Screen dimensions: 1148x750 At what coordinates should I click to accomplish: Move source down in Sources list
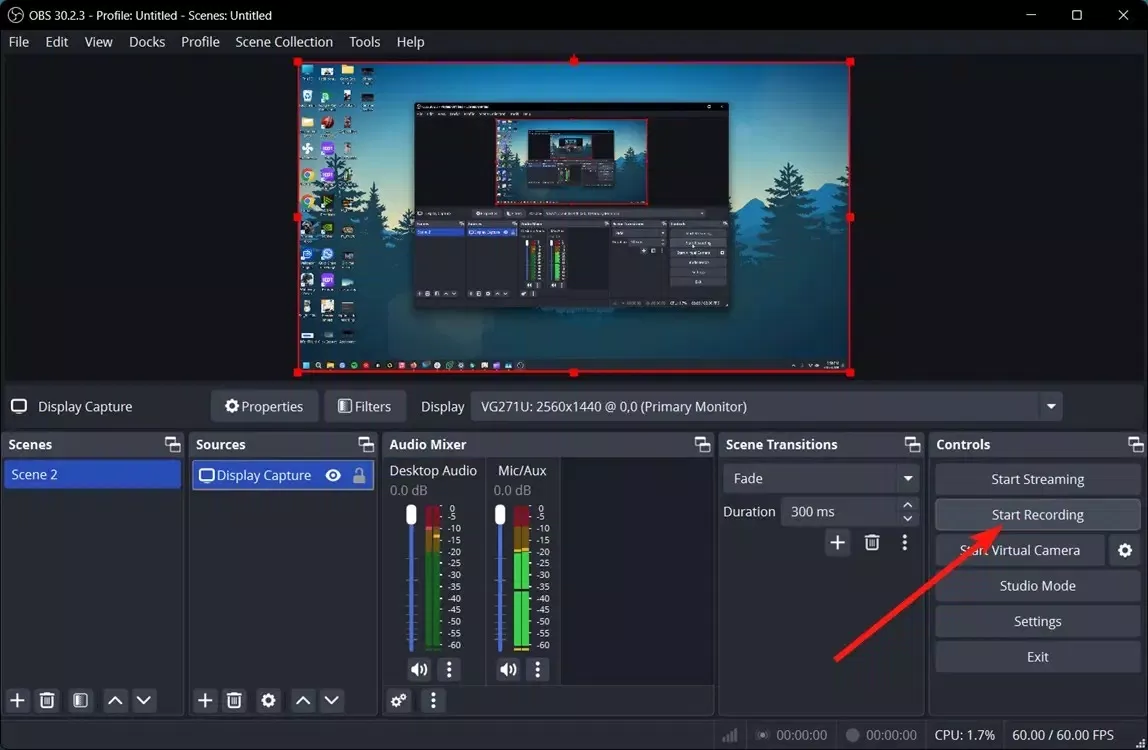click(x=332, y=700)
